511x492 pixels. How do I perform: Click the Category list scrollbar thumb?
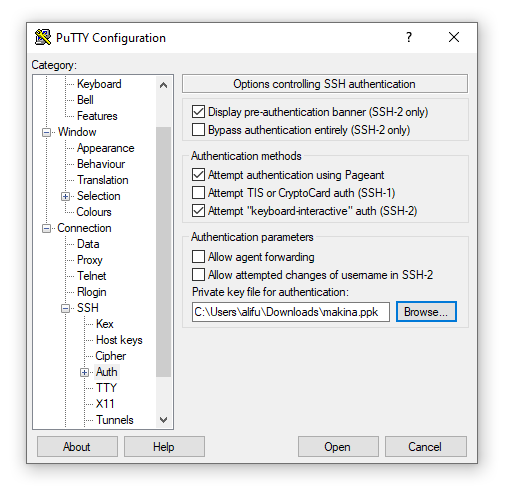tap(163, 252)
